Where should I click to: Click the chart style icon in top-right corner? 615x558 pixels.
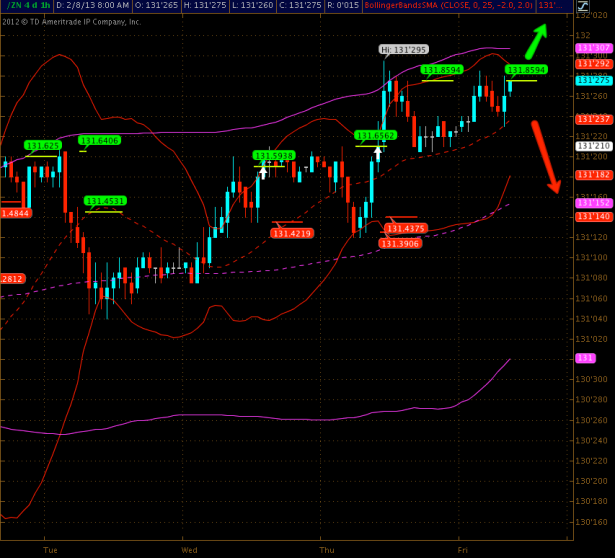583,7
